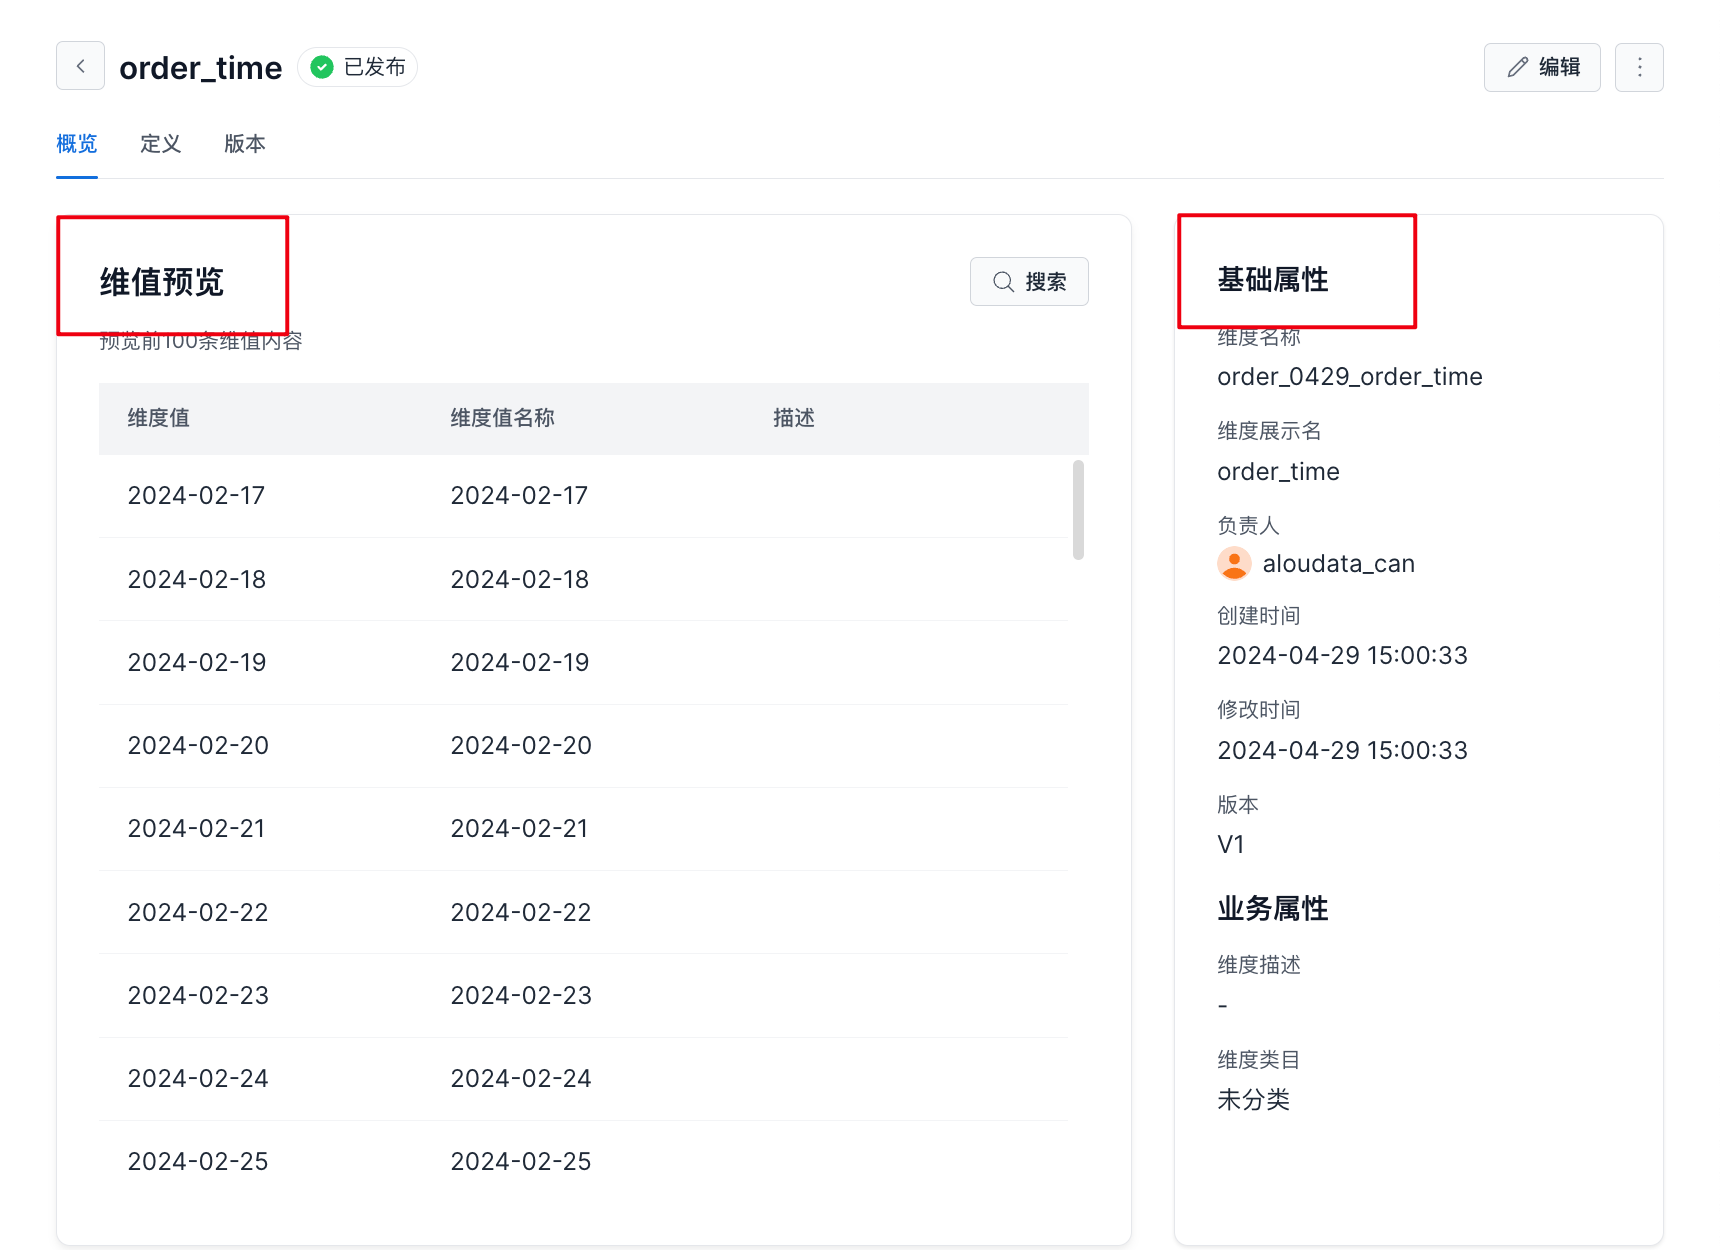1720x1250 pixels.
Task: Click the 维度值名称 column header
Action: pyautogui.click(x=502, y=418)
